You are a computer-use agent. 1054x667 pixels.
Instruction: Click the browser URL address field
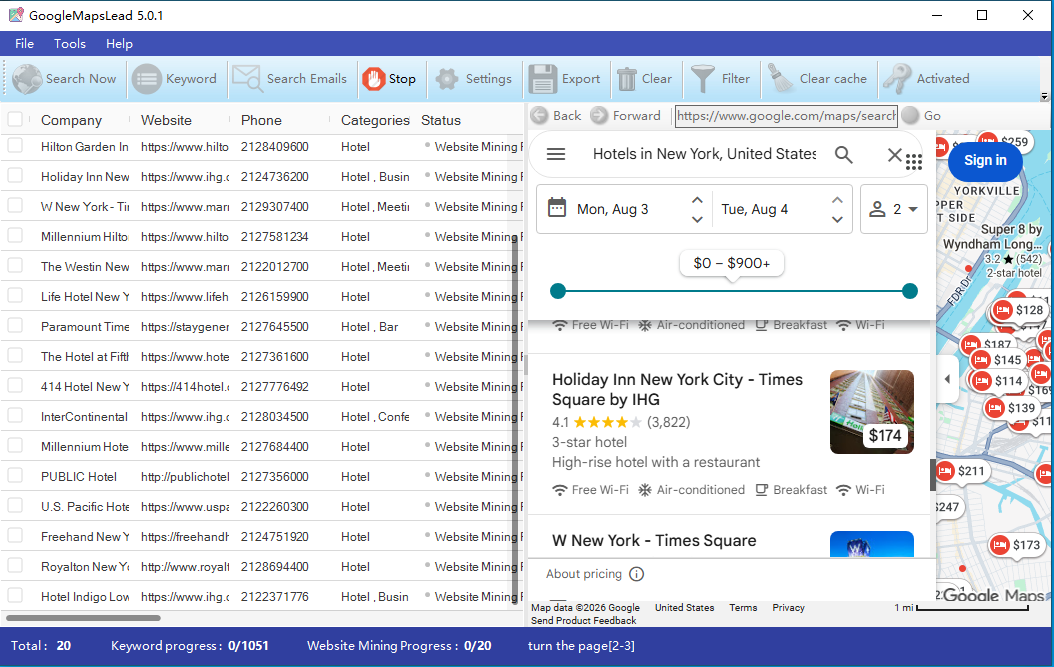pyautogui.click(x=786, y=116)
